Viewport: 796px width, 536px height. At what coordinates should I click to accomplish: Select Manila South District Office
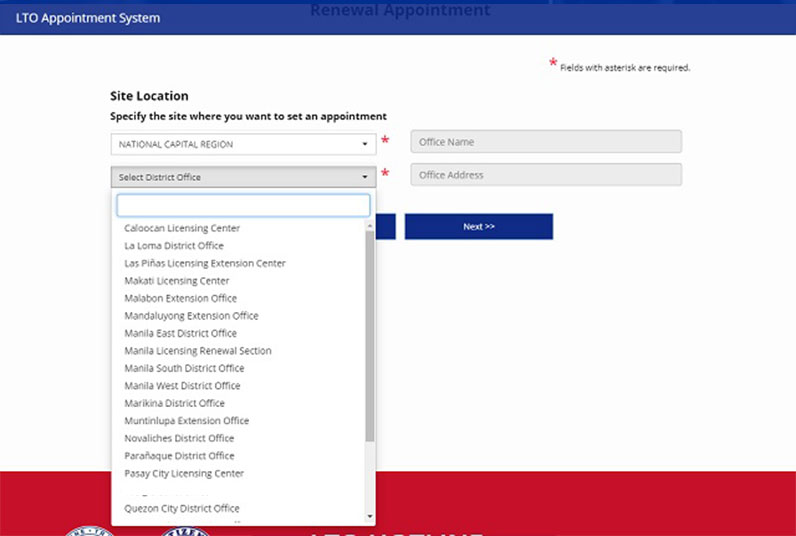click(184, 368)
